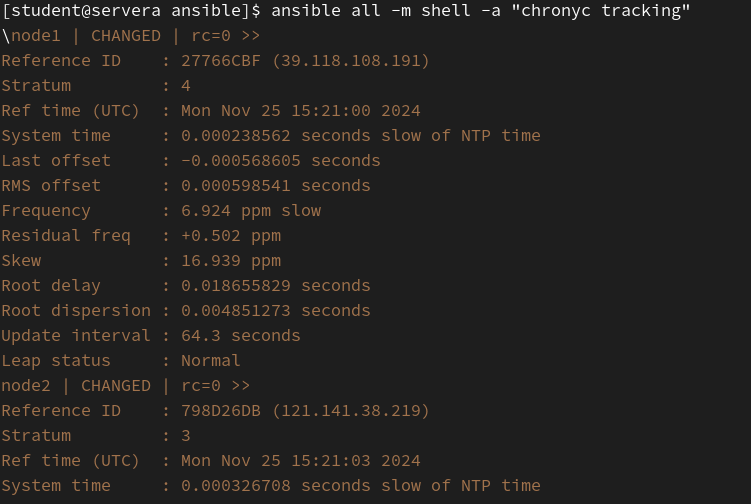The height and width of the screenshot is (504, 751).
Task: Click Update interval 64.3 seconds
Action: [x=241, y=335]
